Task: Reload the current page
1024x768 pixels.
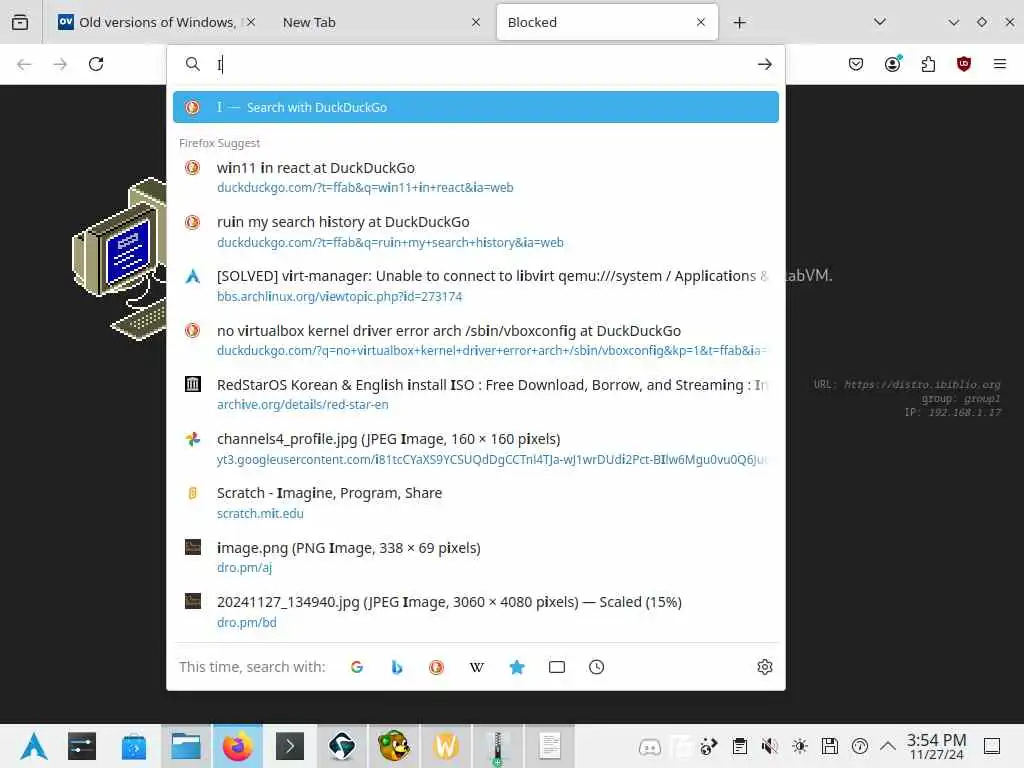Action: 96,64
